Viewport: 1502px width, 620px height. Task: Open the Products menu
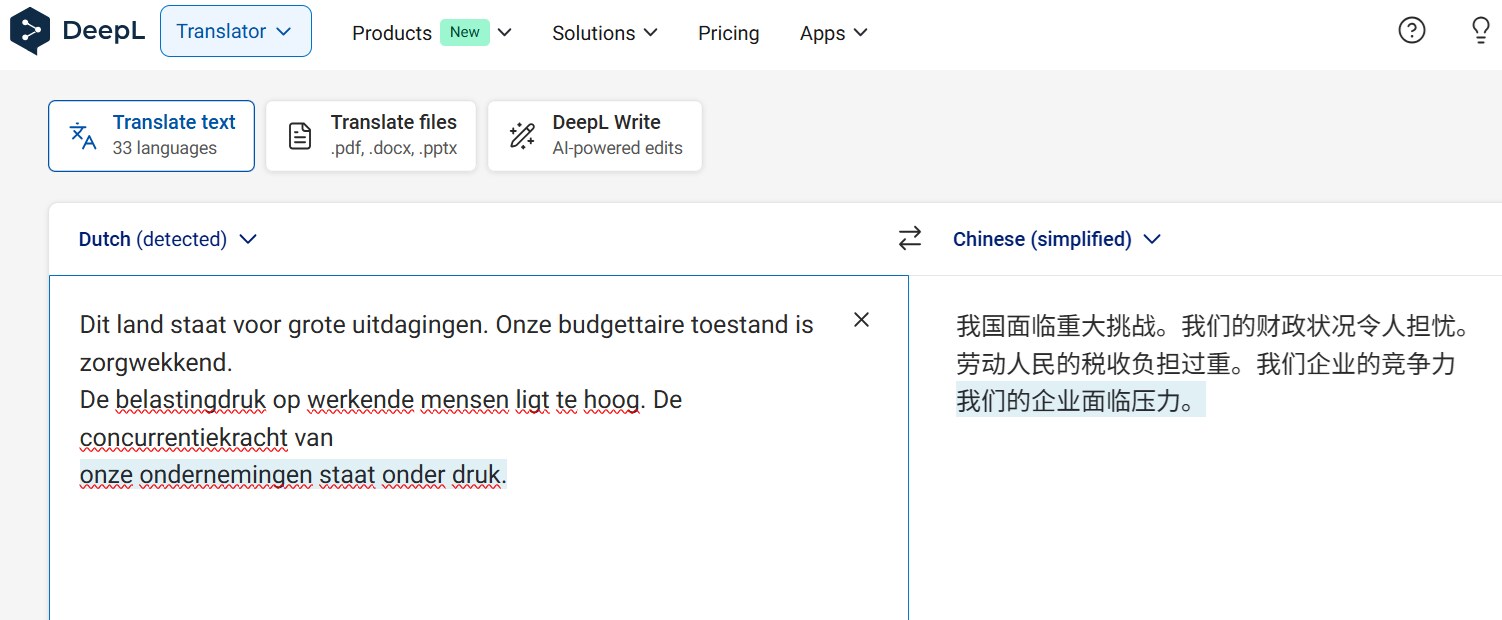coord(432,33)
